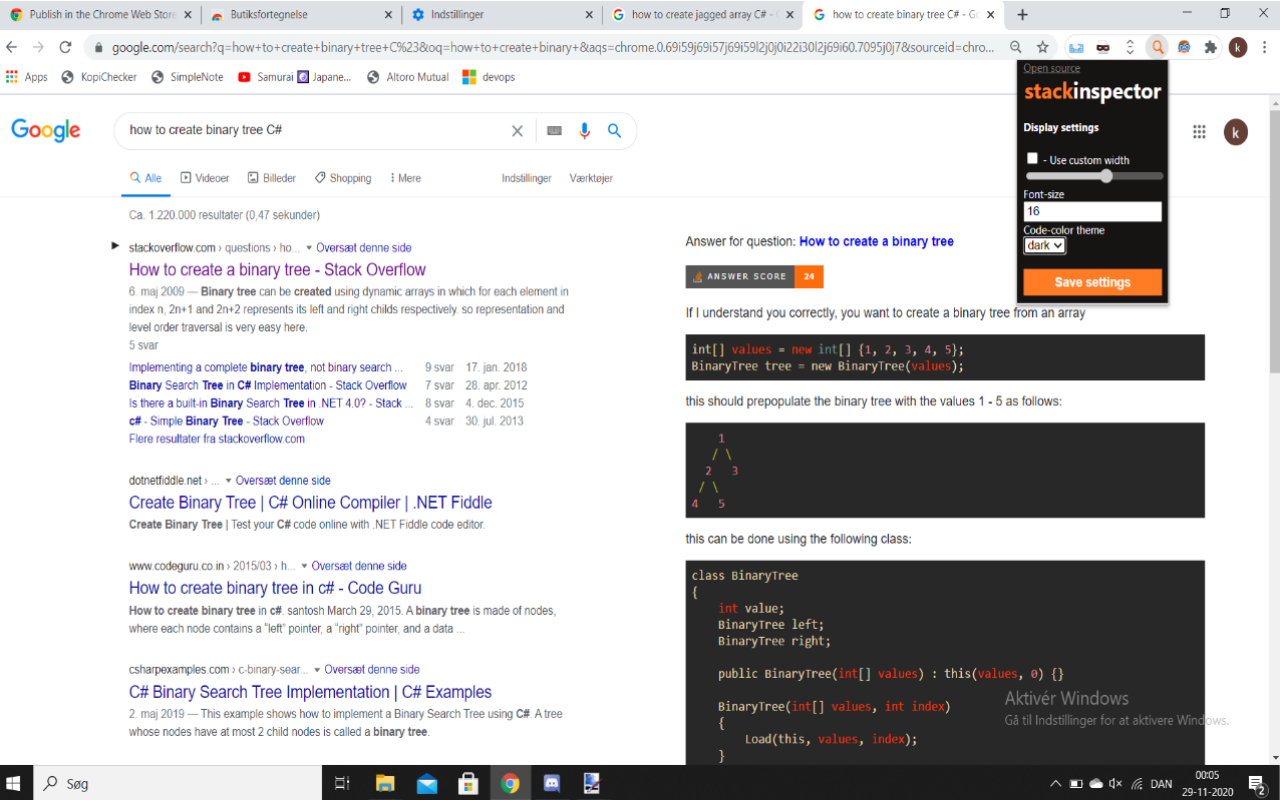The width and height of the screenshot is (1280, 800).
Task: Open the Chrome extensions puzzle-piece menu
Action: click(1211, 47)
